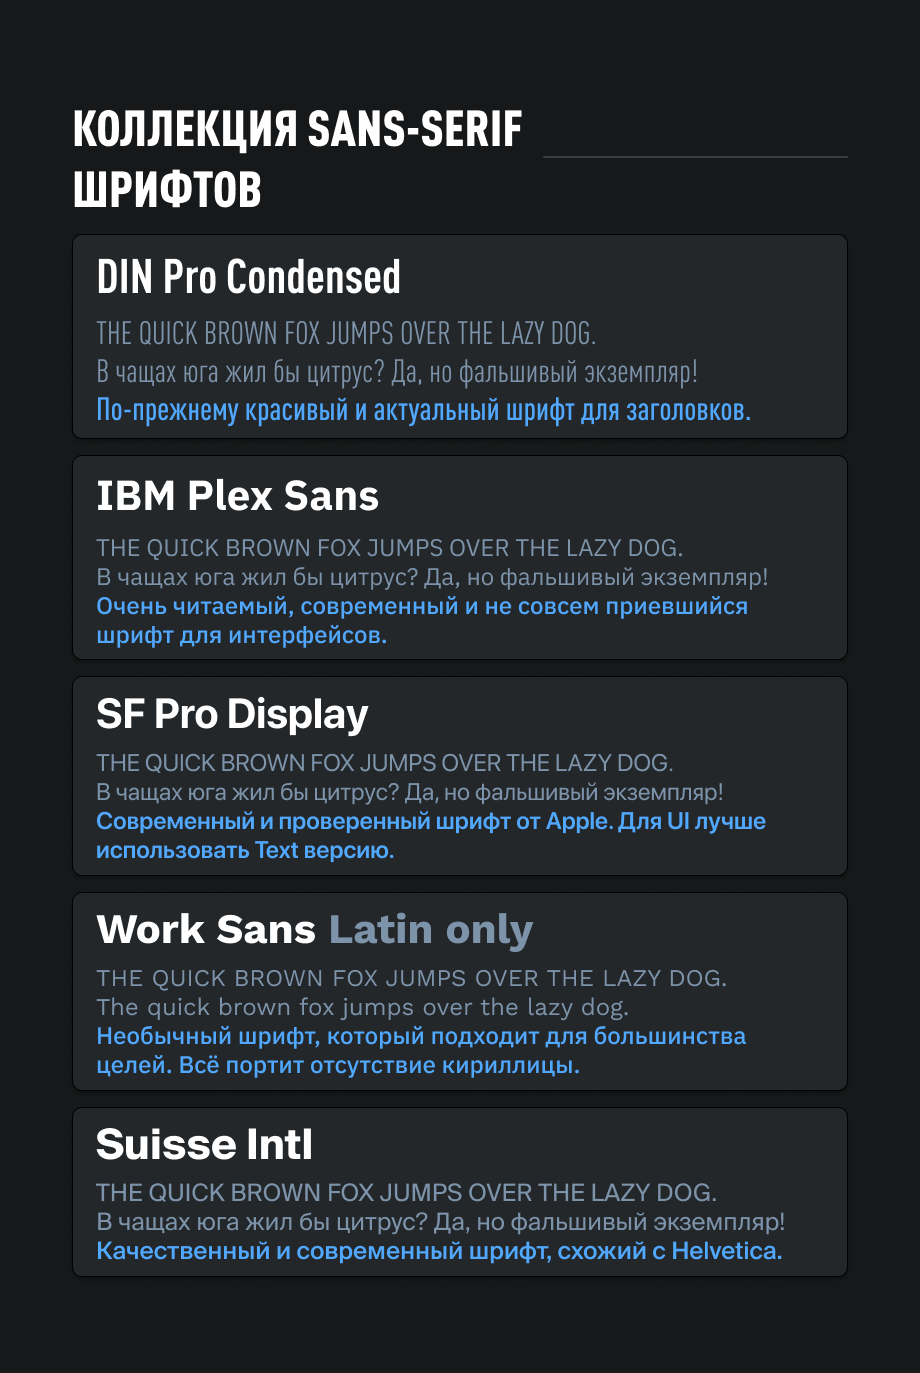The width and height of the screenshot is (920, 1373).
Task: Open the blue Work Sans description text
Action: pos(420,1050)
